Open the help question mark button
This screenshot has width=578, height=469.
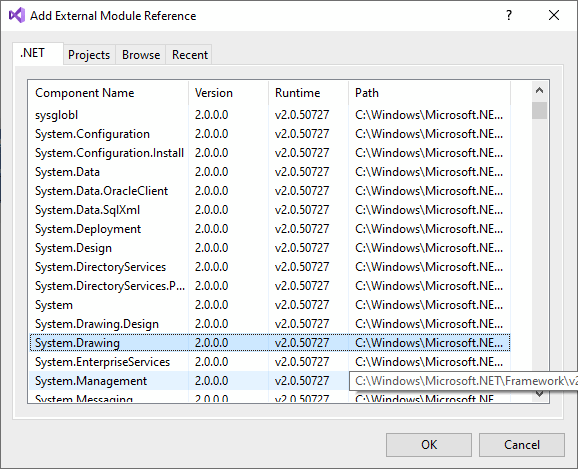click(509, 15)
